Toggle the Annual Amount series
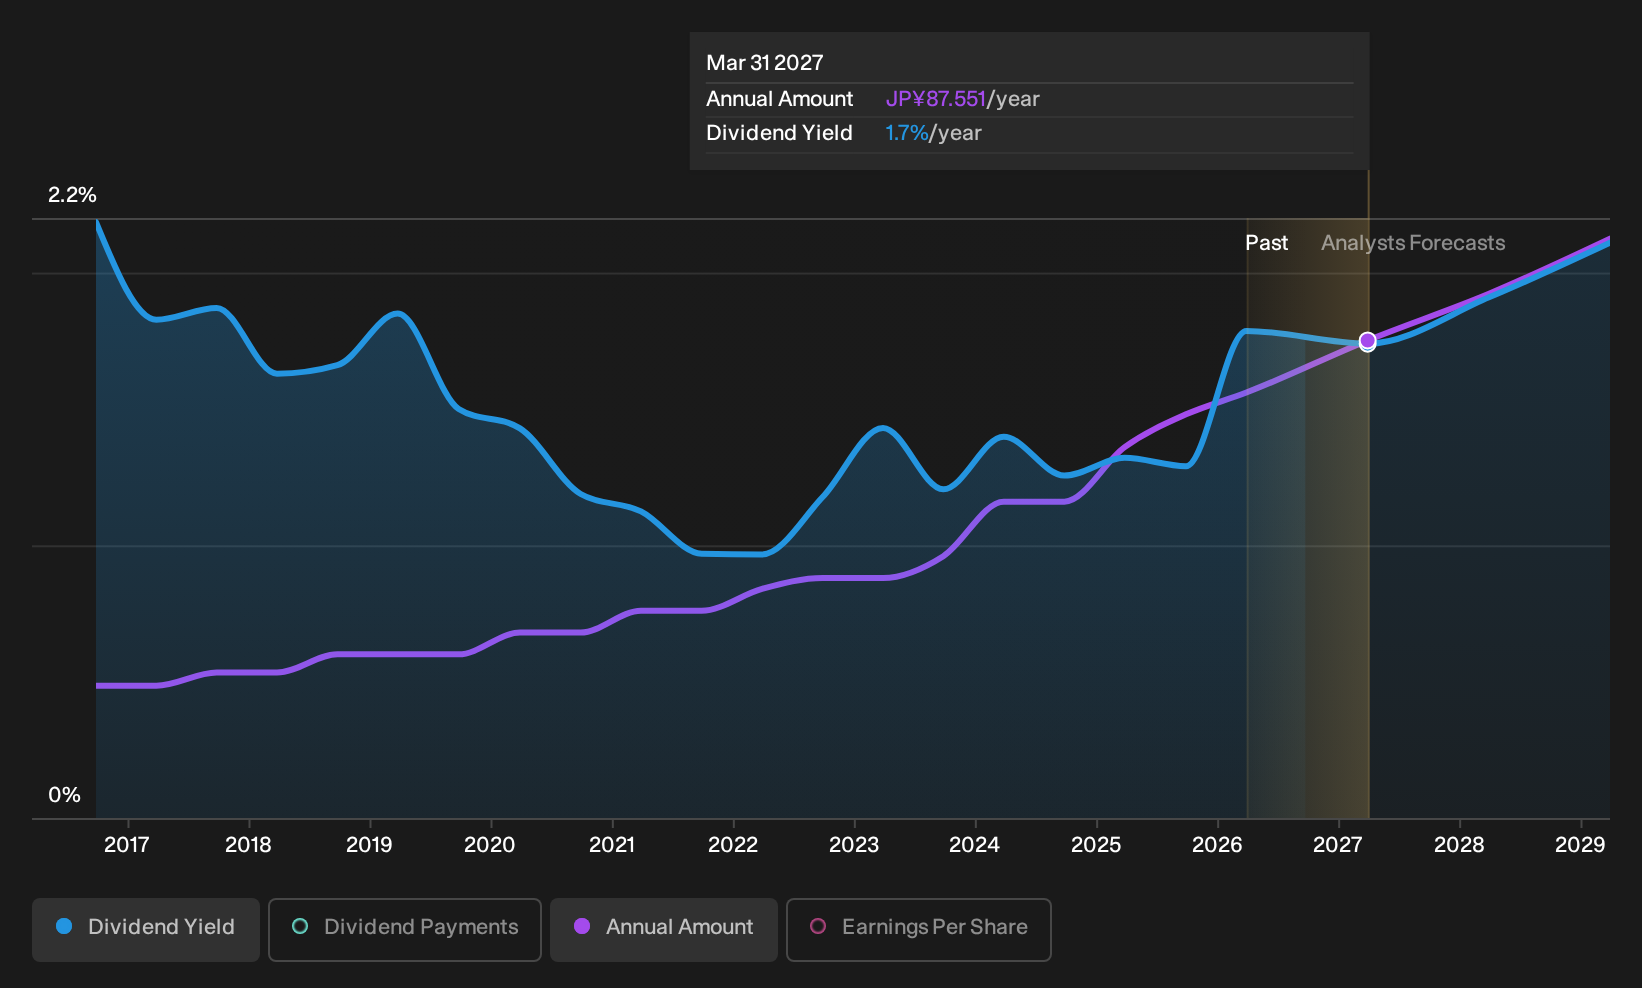Screen dimensions: 1642x988 pos(664,929)
